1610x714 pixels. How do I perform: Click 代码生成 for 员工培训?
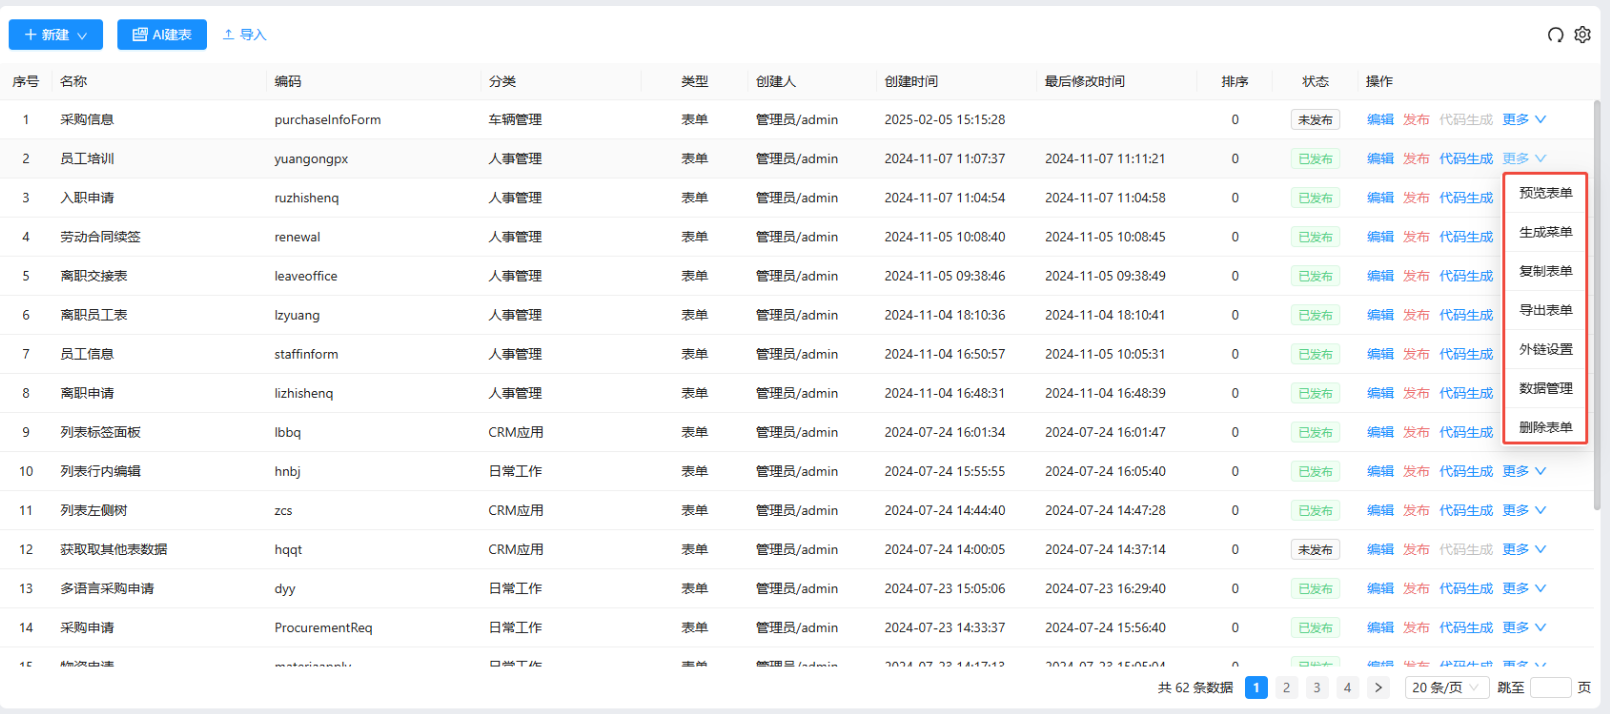[x=1466, y=159]
